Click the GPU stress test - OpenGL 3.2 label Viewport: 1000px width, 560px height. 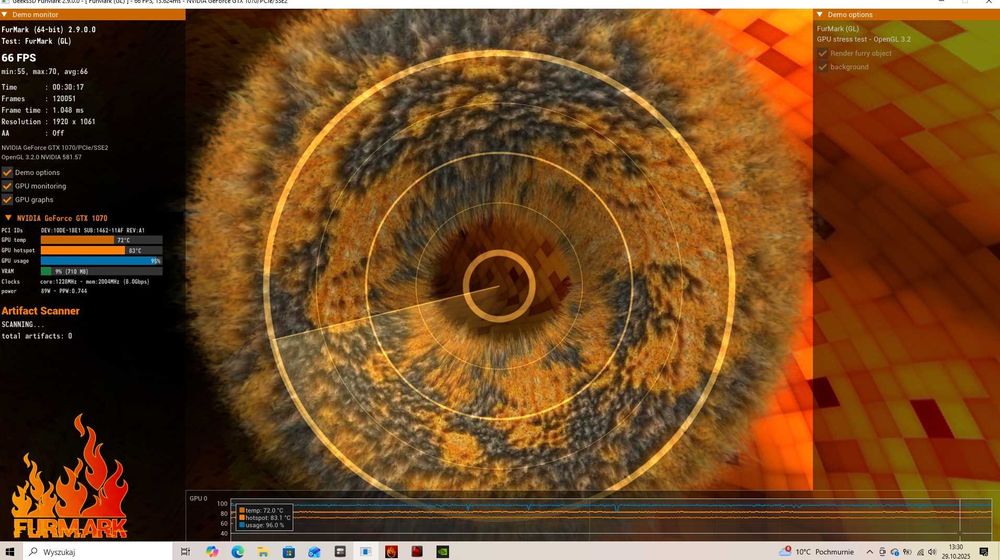[x=864, y=39]
